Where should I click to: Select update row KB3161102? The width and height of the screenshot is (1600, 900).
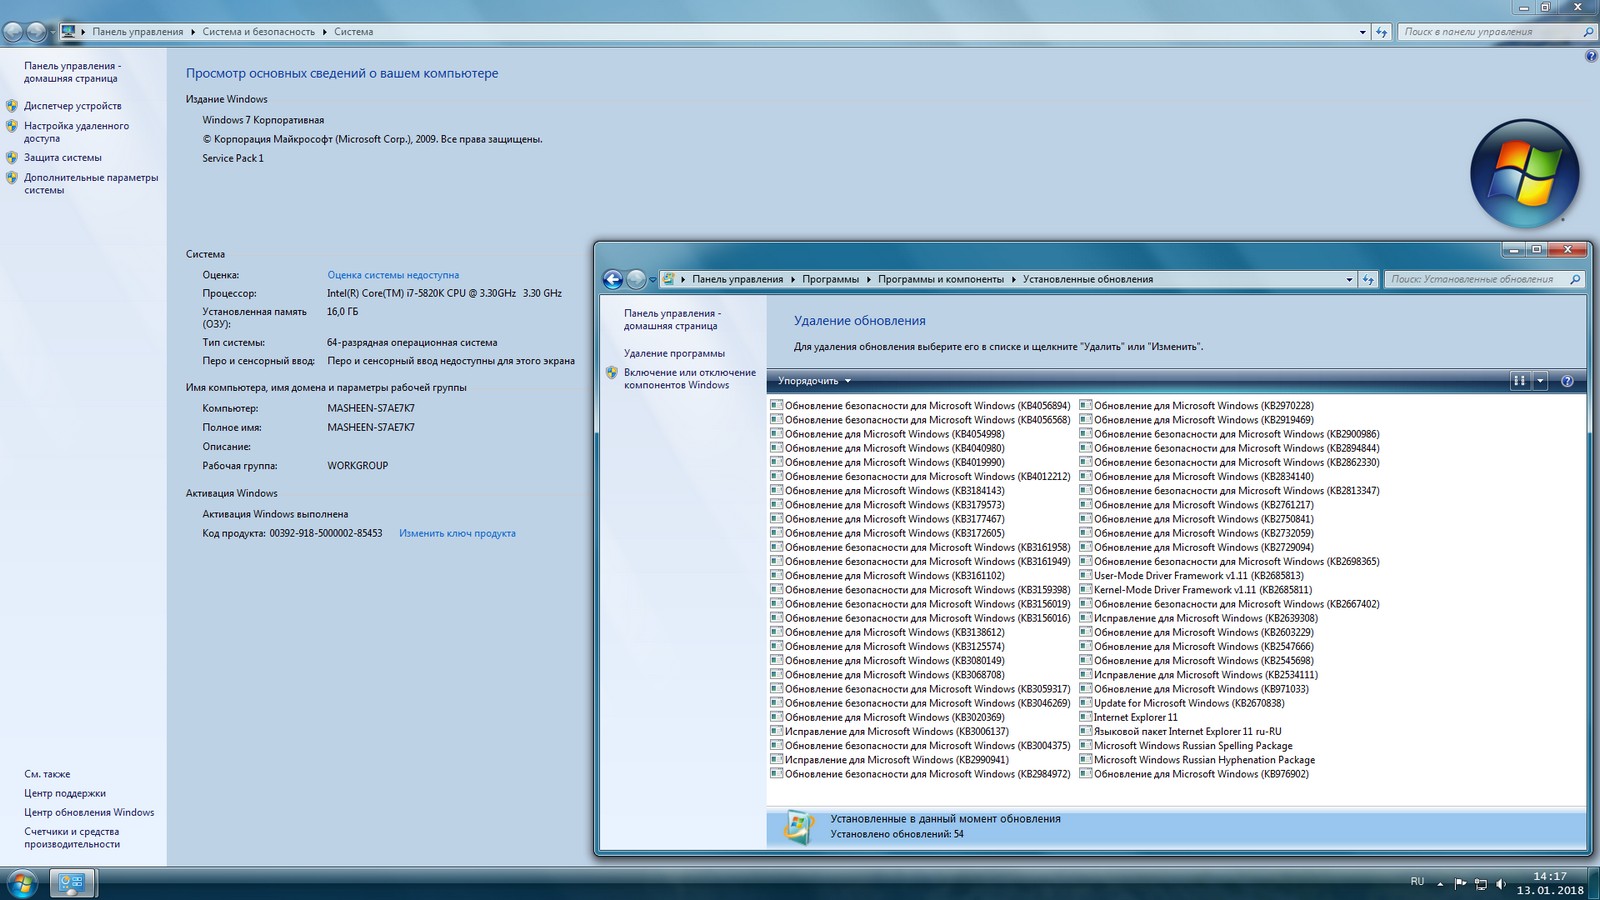(x=888, y=576)
